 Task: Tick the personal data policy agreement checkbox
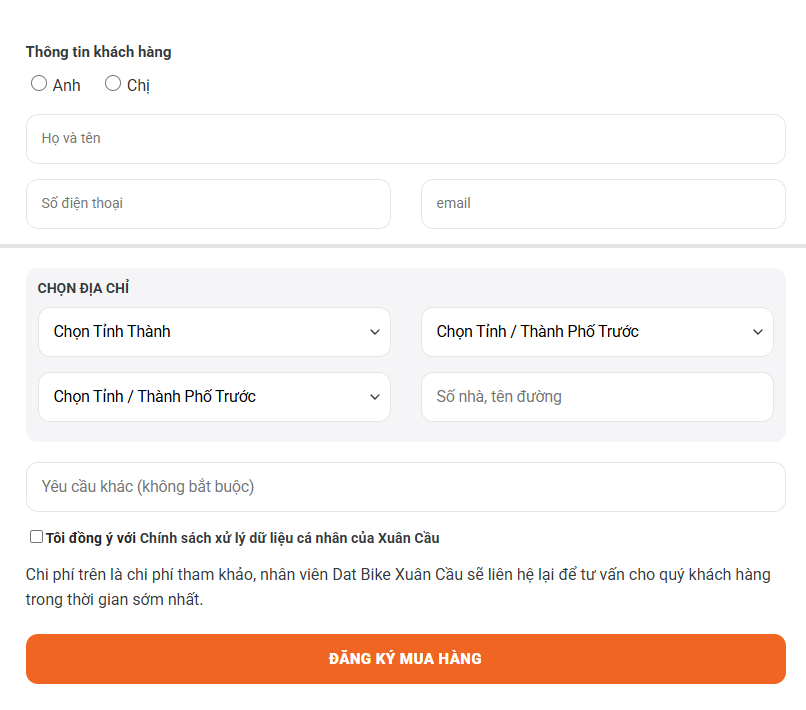tap(37, 537)
